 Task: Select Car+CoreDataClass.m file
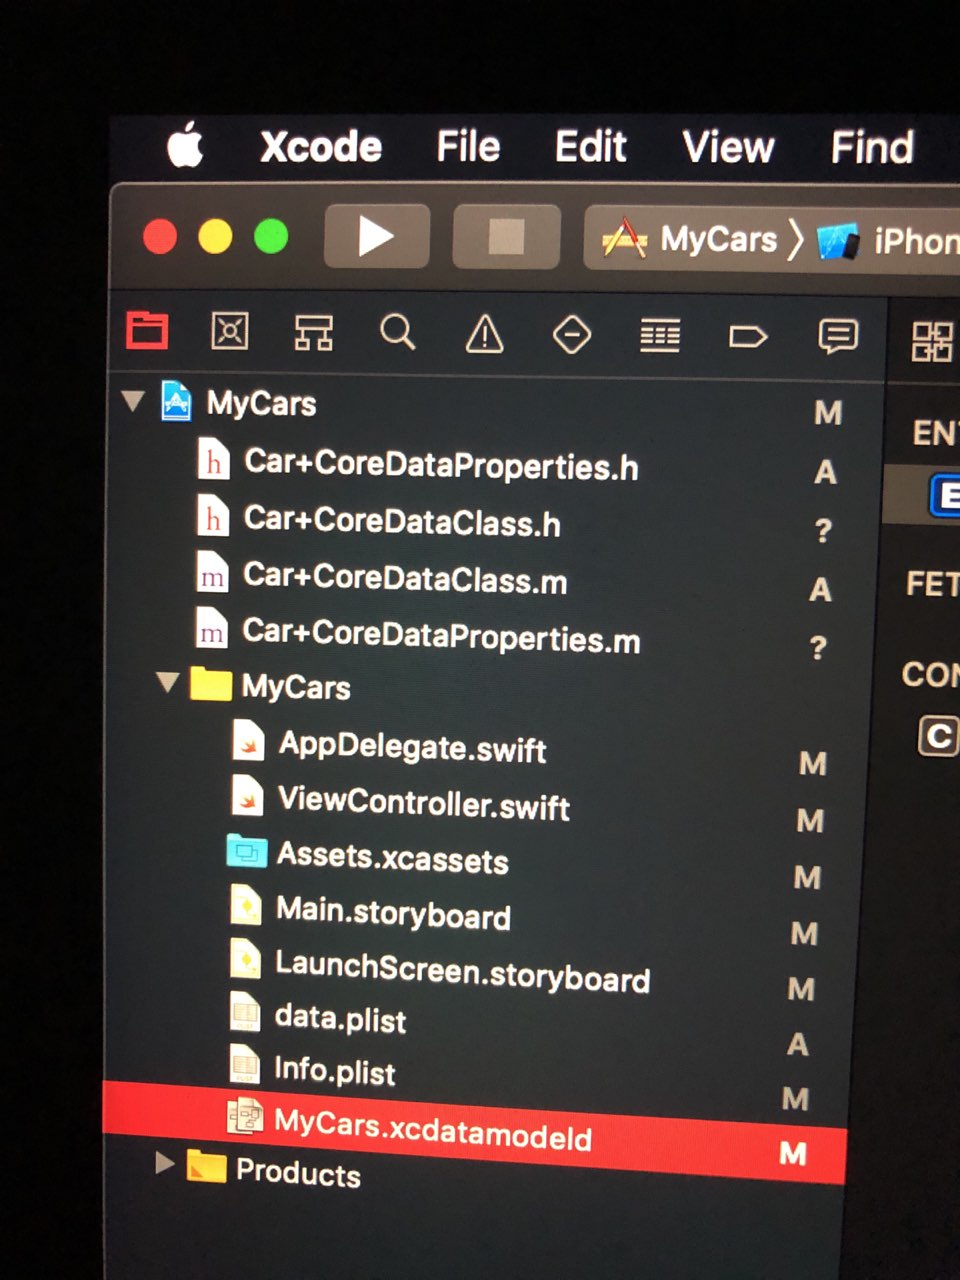pyautogui.click(x=404, y=577)
